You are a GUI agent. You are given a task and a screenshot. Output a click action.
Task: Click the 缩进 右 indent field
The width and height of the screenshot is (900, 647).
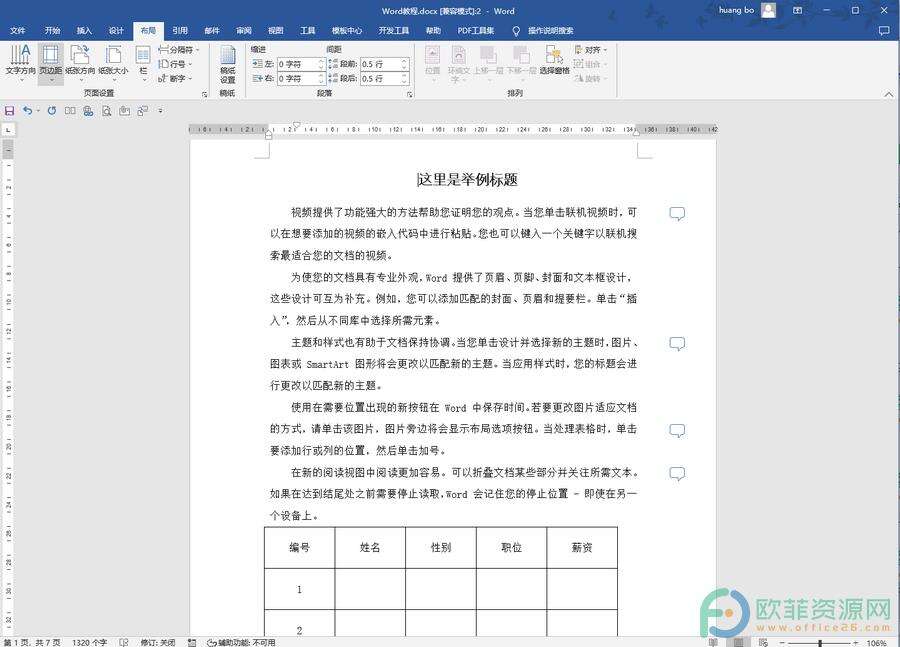coord(301,78)
